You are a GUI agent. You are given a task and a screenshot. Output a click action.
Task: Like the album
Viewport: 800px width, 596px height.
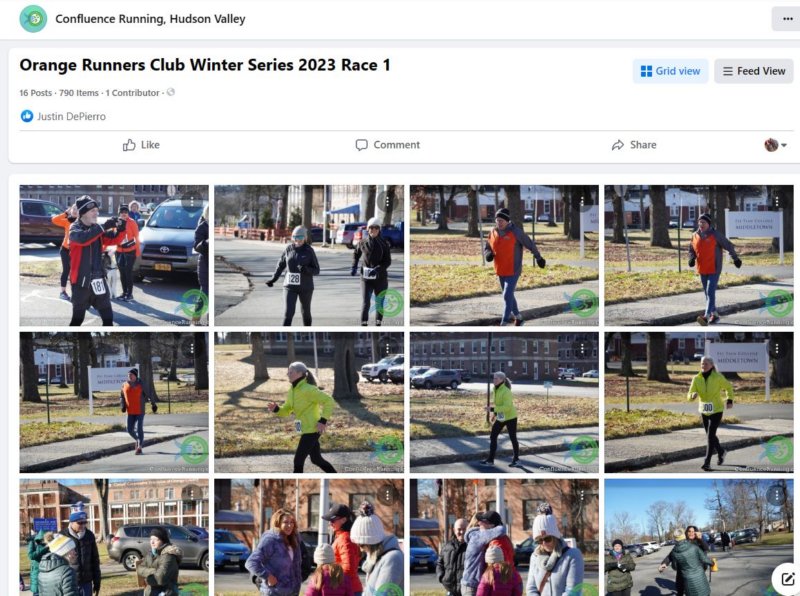(x=141, y=145)
